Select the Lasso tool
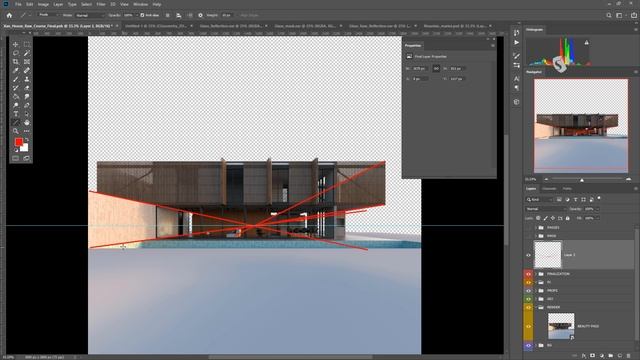The width and height of the screenshot is (640, 360). [16, 53]
